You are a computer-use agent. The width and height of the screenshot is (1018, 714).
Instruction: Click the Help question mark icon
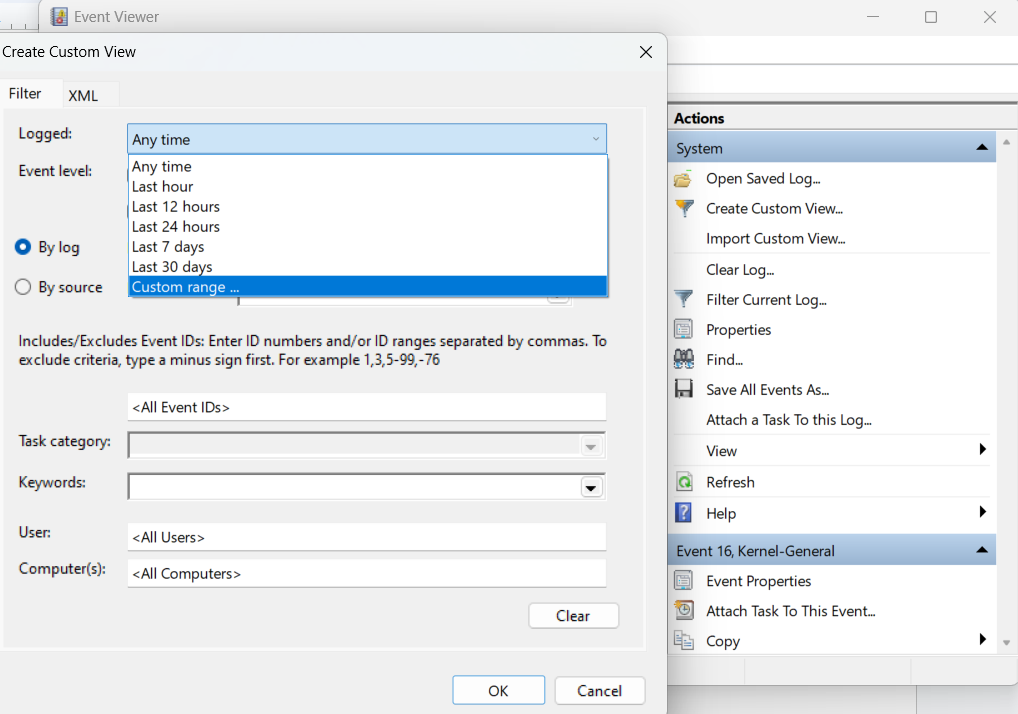pos(683,513)
